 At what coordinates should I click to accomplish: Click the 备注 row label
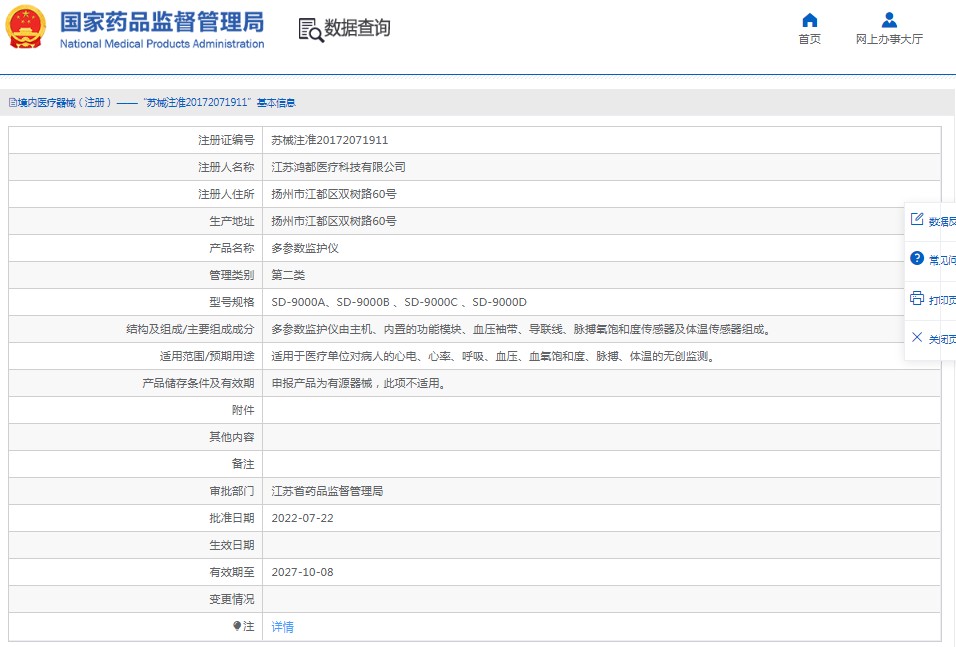pos(243,464)
